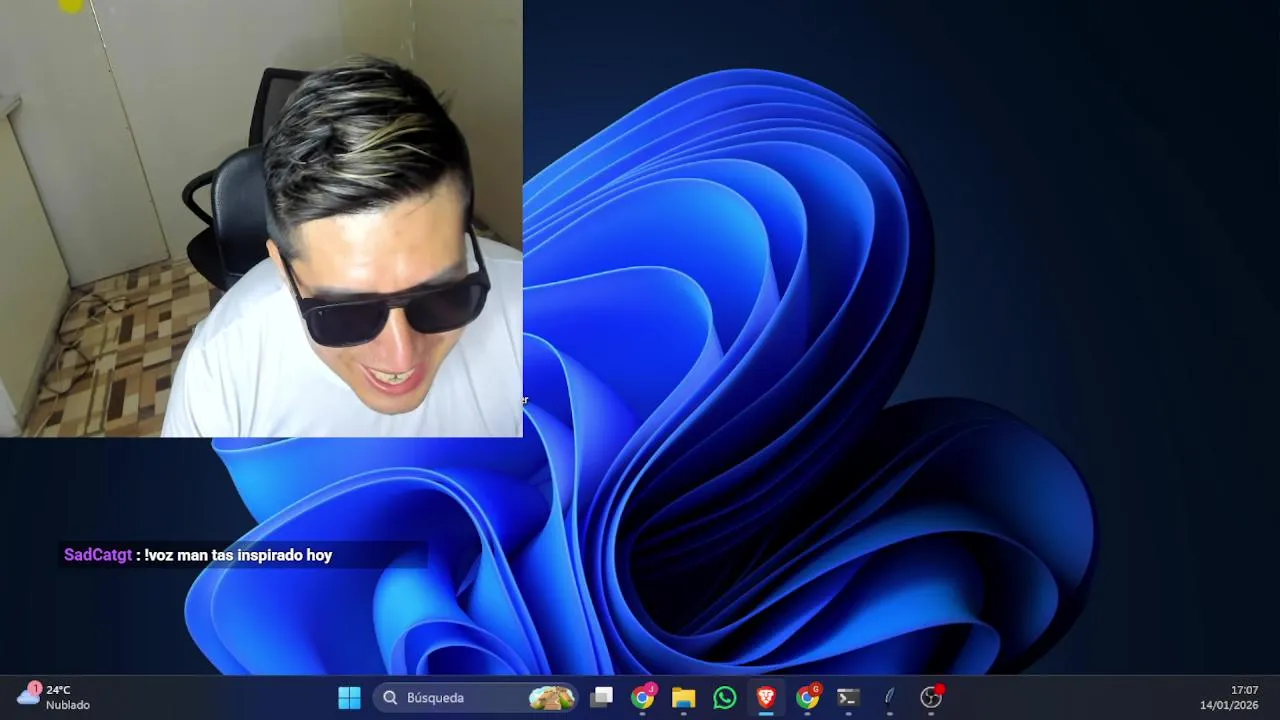Screen dimensions: 1280x720
Task: Open WhatsApp from the taskbar
Action: tap(725, 697)
